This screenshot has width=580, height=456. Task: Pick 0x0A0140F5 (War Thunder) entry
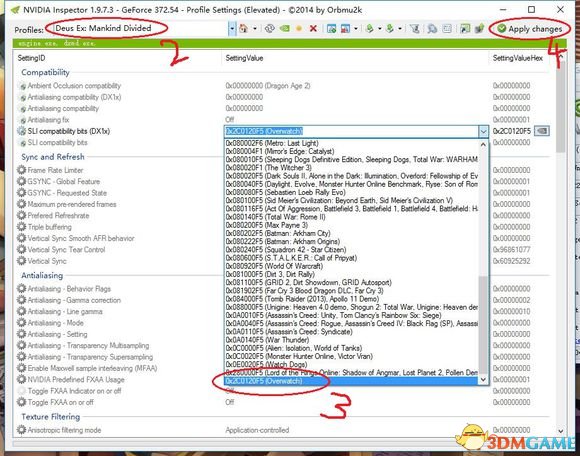click(351, 340)
